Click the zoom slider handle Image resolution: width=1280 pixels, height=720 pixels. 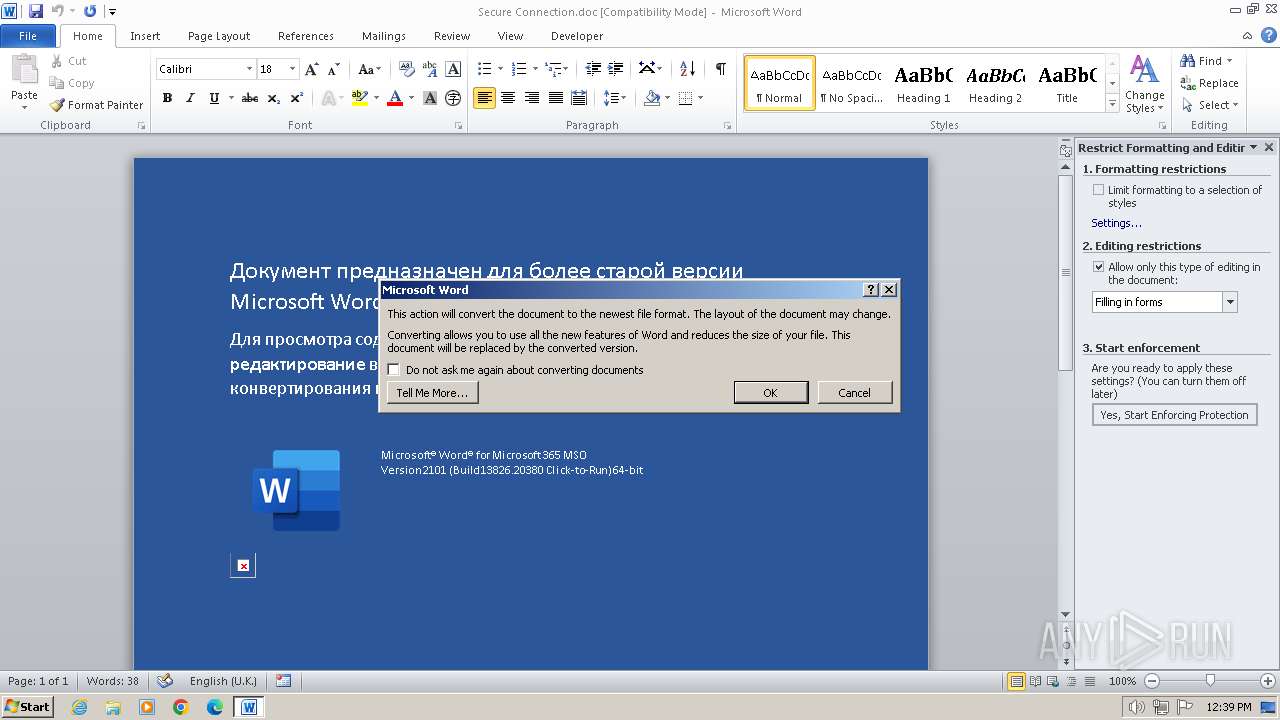coord(1210,681)
